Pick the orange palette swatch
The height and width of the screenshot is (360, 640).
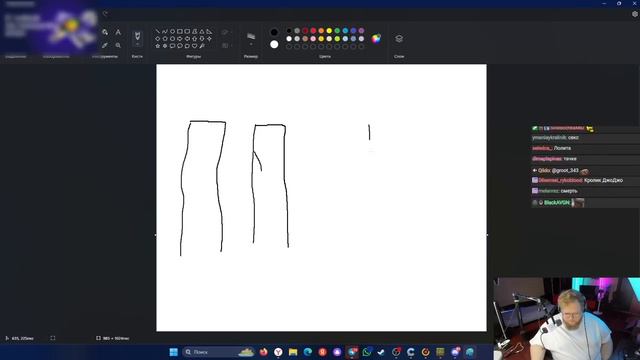(321, 31)
